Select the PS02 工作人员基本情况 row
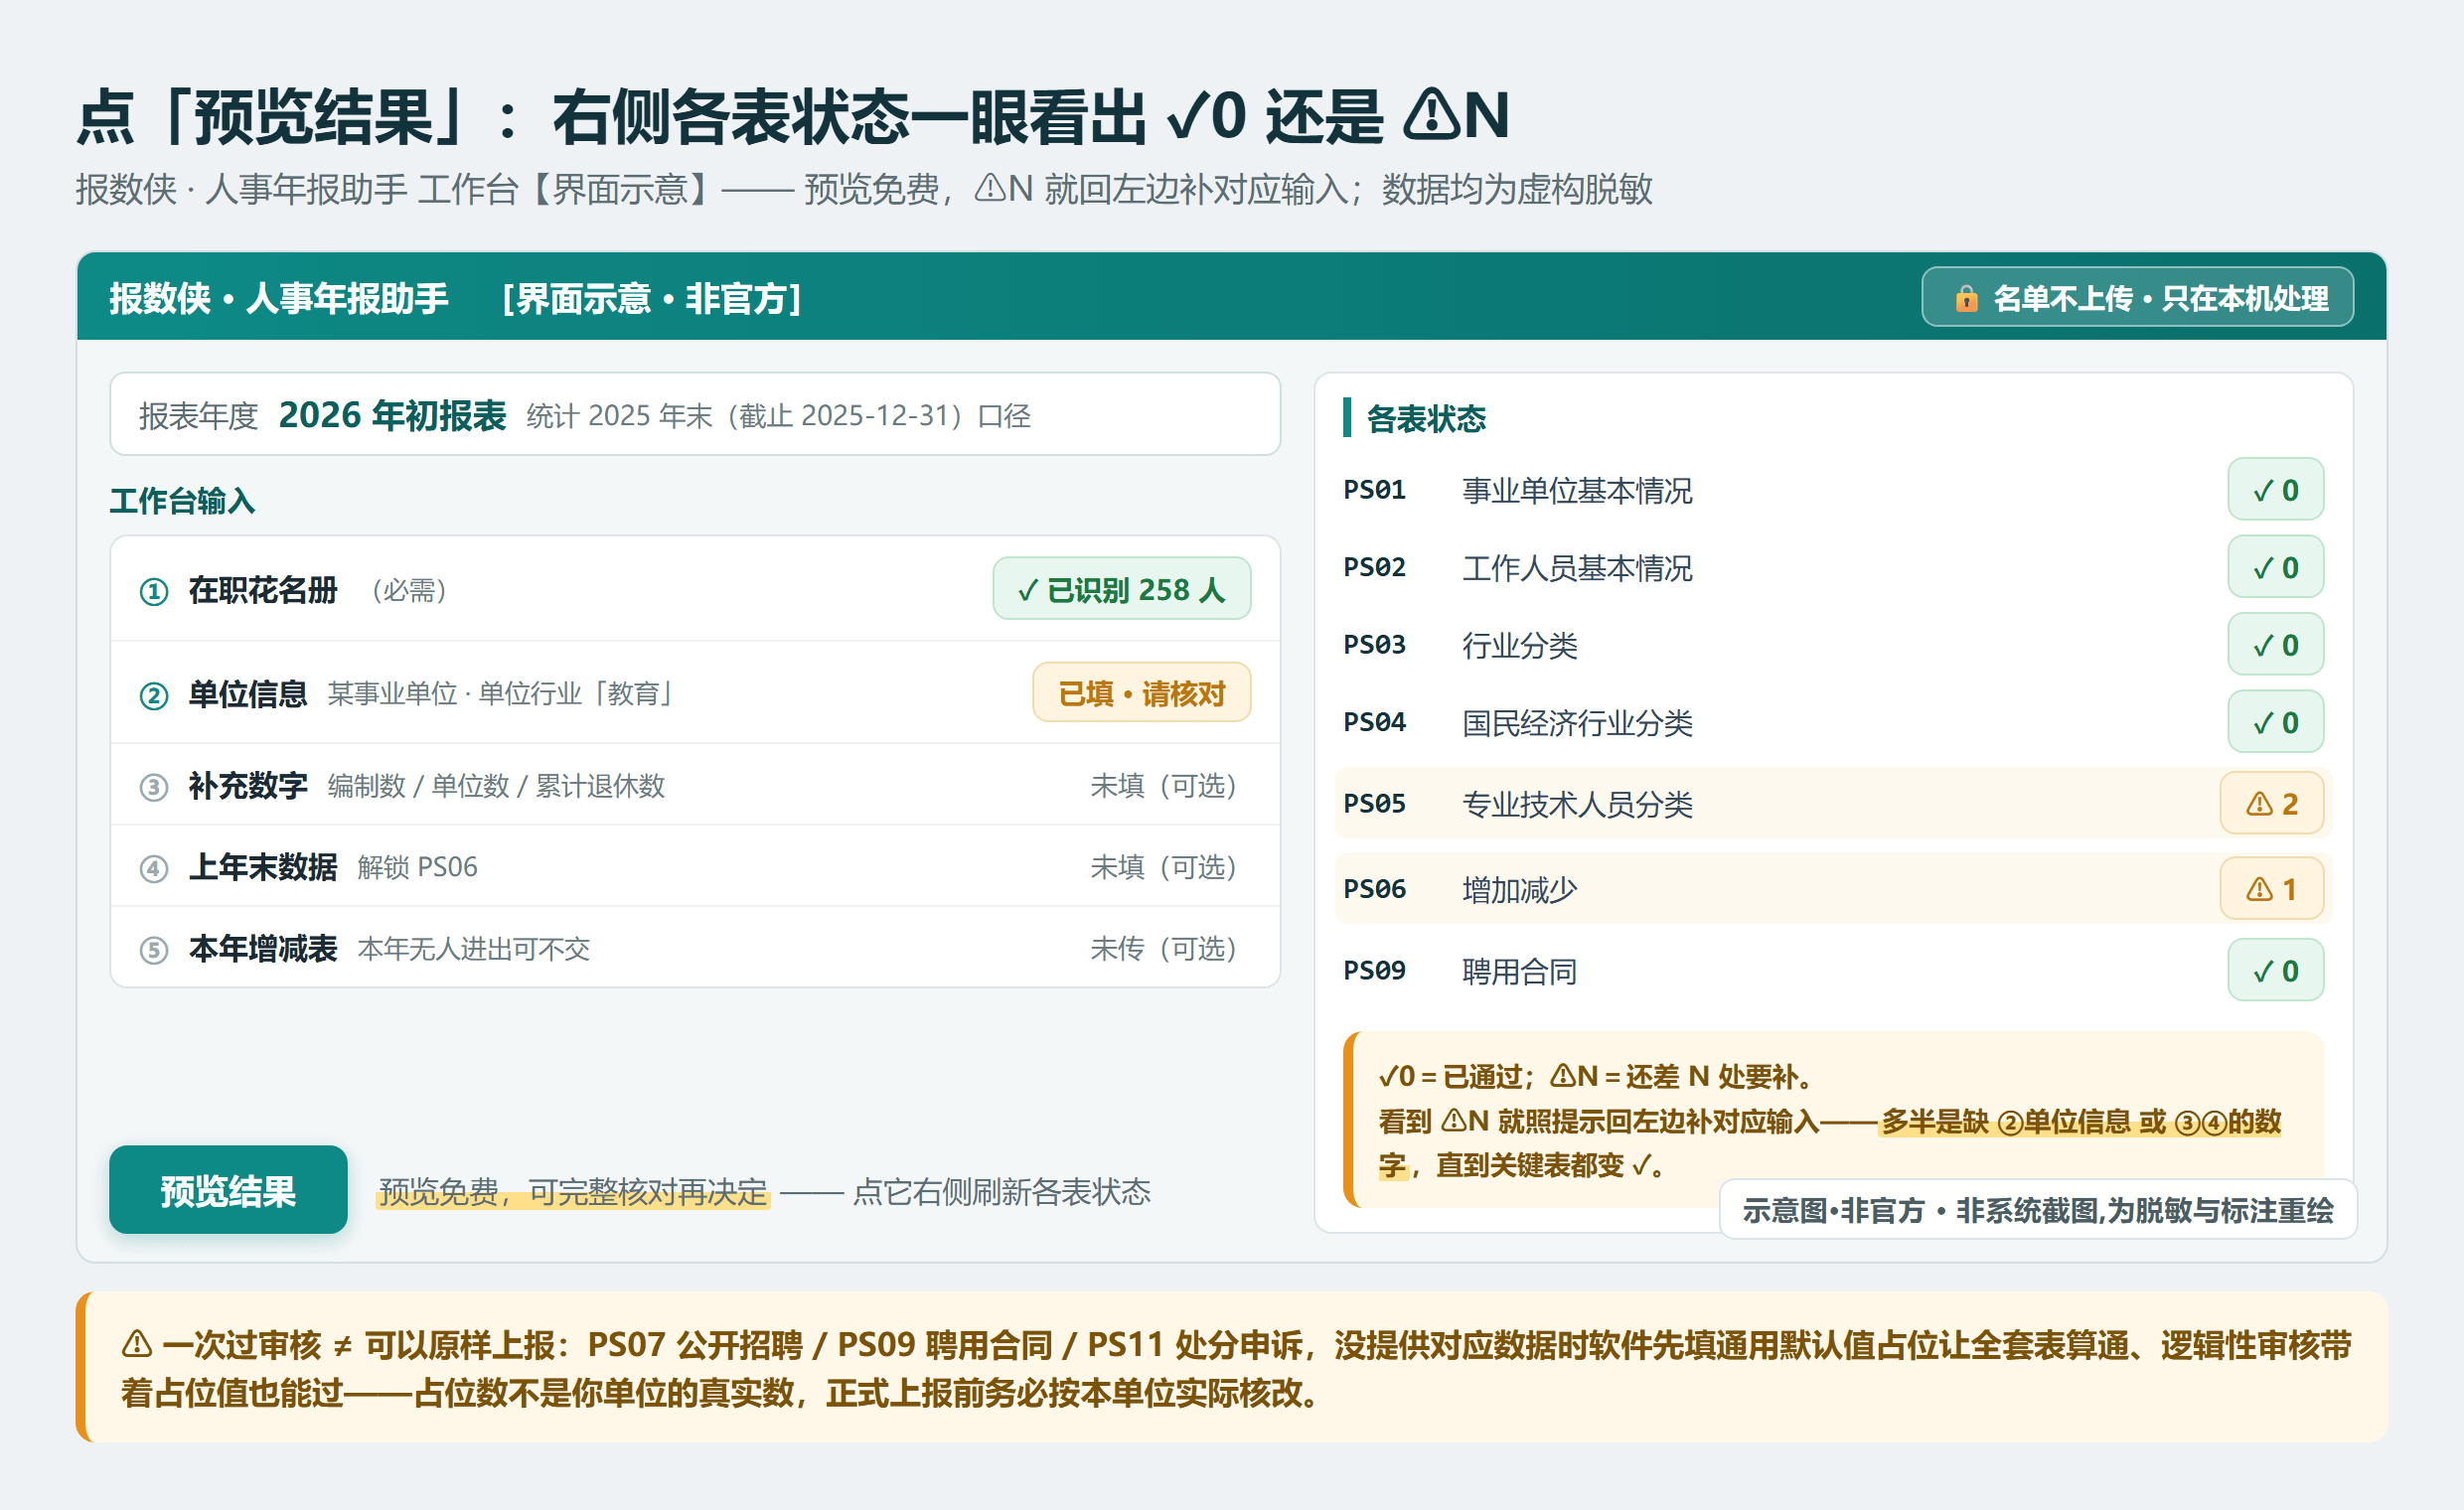The height and width of the screenshot is (1510, 2464). point(1833,567)
